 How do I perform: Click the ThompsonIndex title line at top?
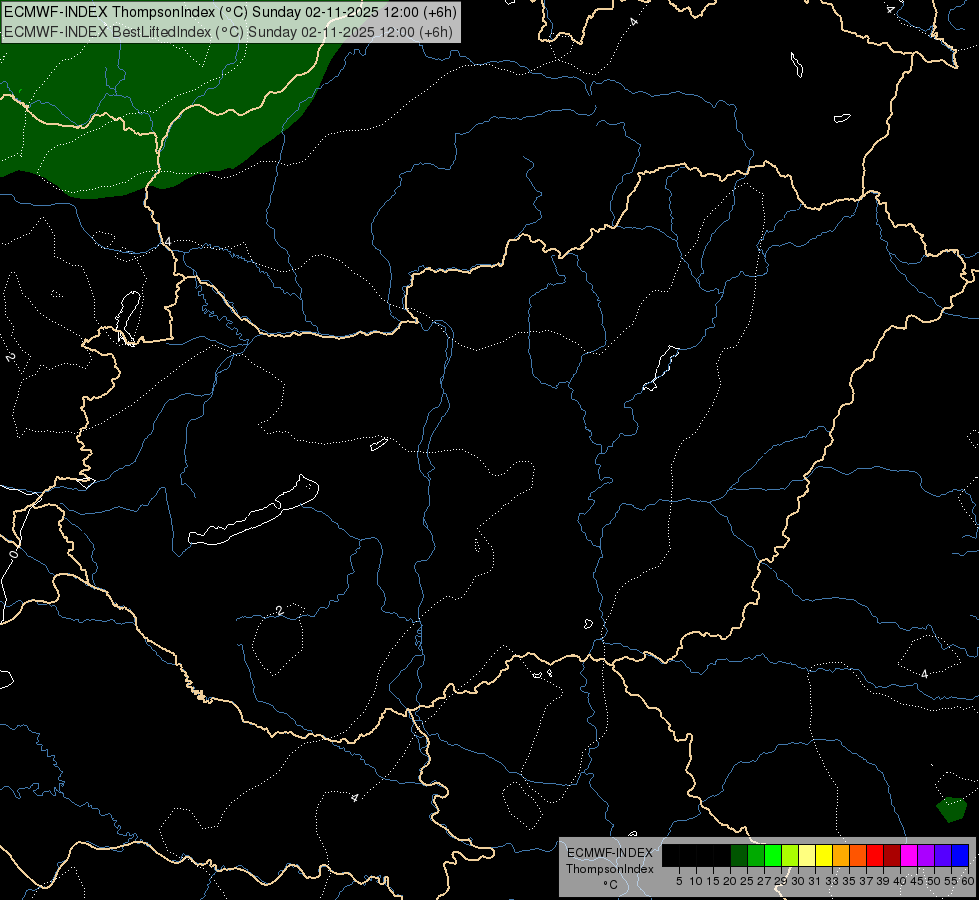tap(230, 12)
